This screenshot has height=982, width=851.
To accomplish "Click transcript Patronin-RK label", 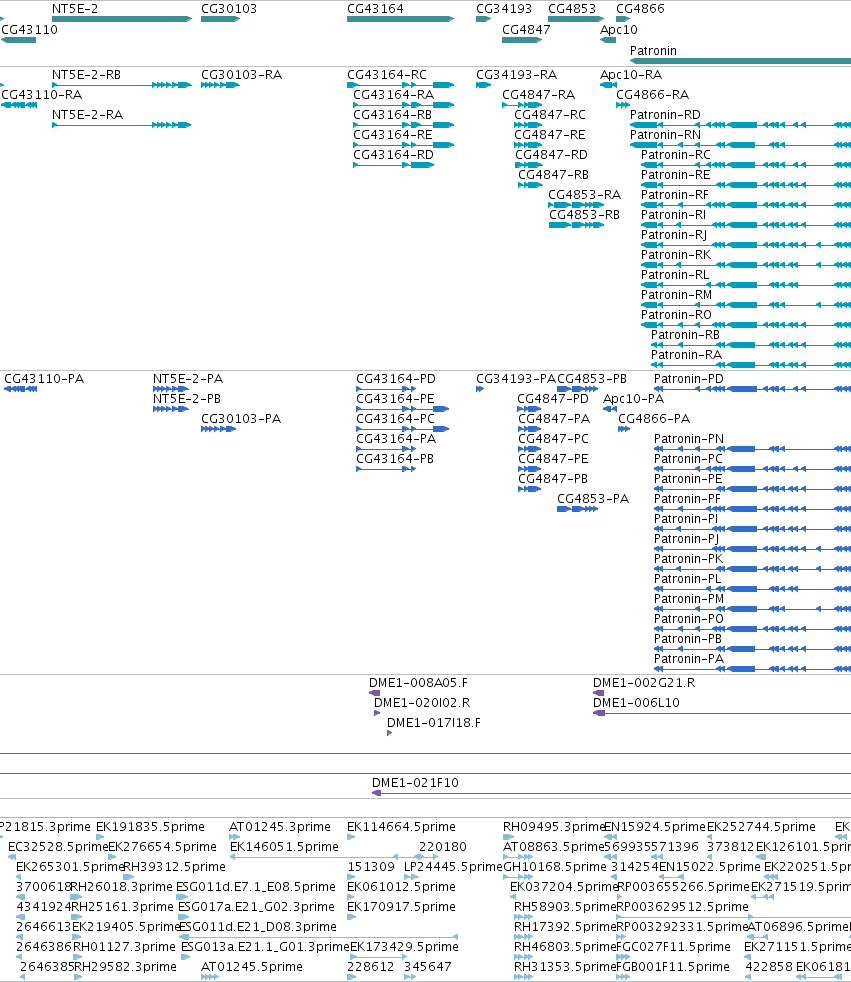I will [676, 255].
